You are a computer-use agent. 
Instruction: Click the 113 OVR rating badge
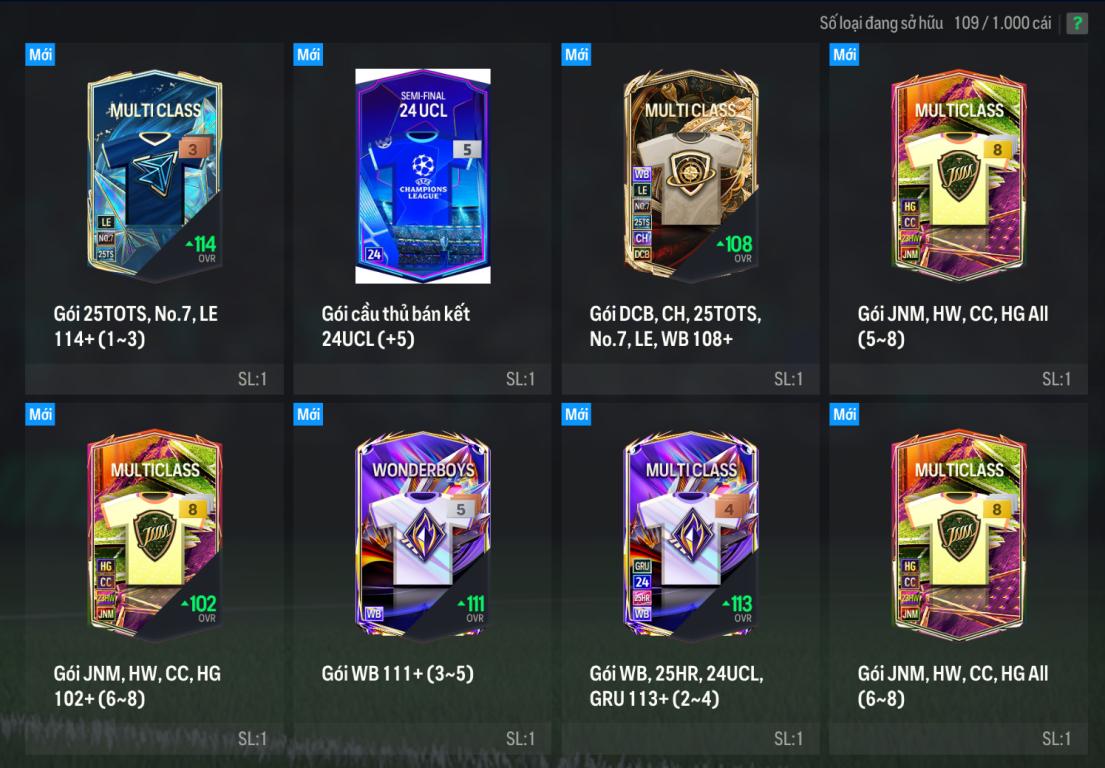[x=738, y=609]
